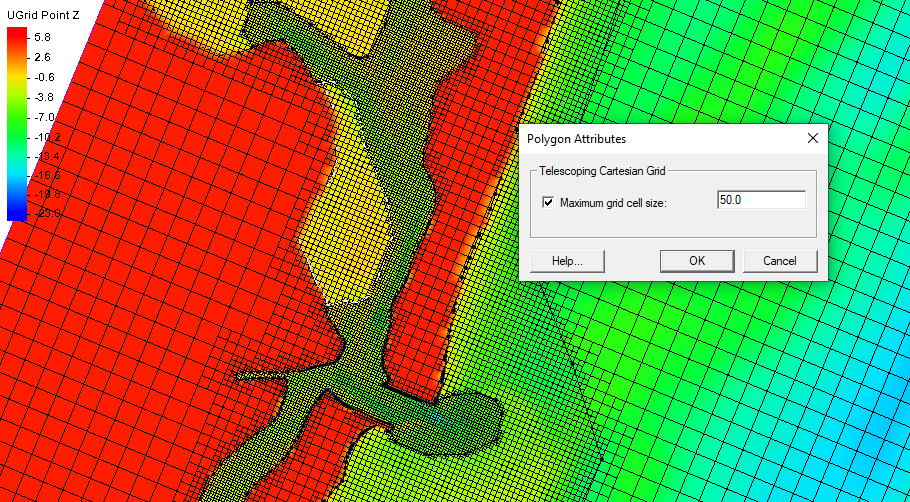The image size is (910, 502).
Task: Open Help for Polygon Attributes
Action: tap(568, 261)
